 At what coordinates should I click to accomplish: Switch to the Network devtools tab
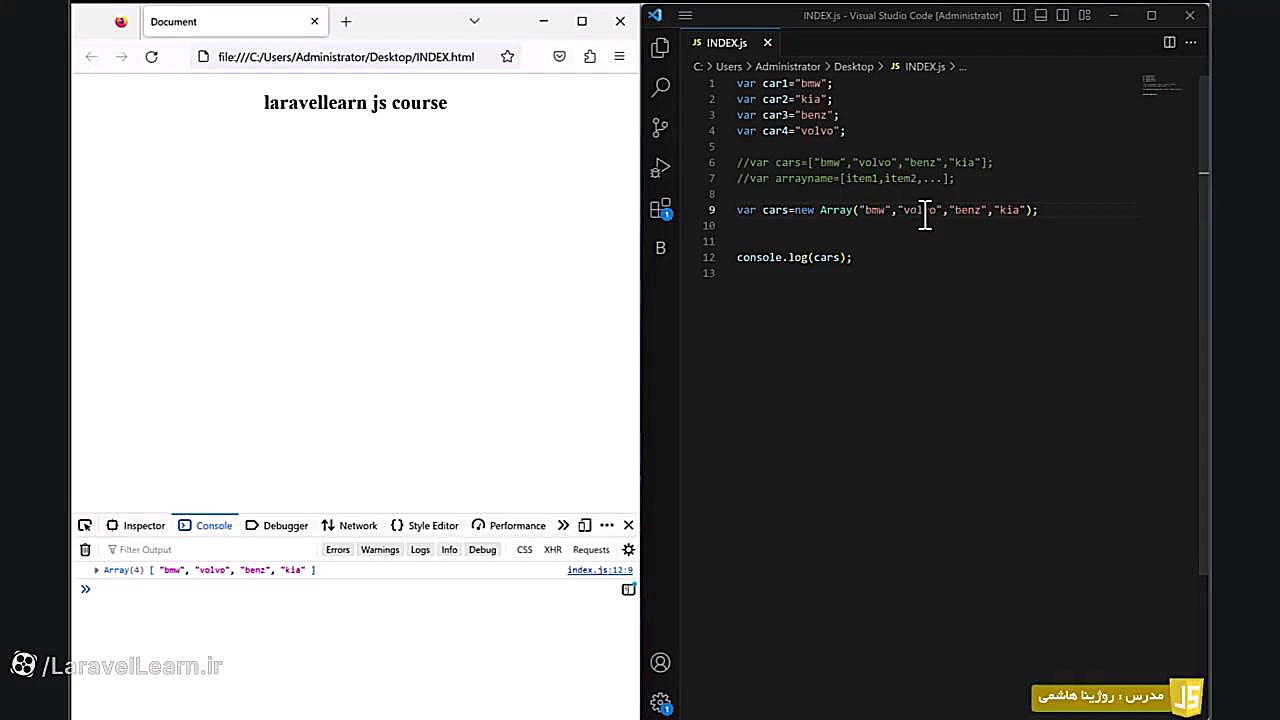(x=349, y=525)
